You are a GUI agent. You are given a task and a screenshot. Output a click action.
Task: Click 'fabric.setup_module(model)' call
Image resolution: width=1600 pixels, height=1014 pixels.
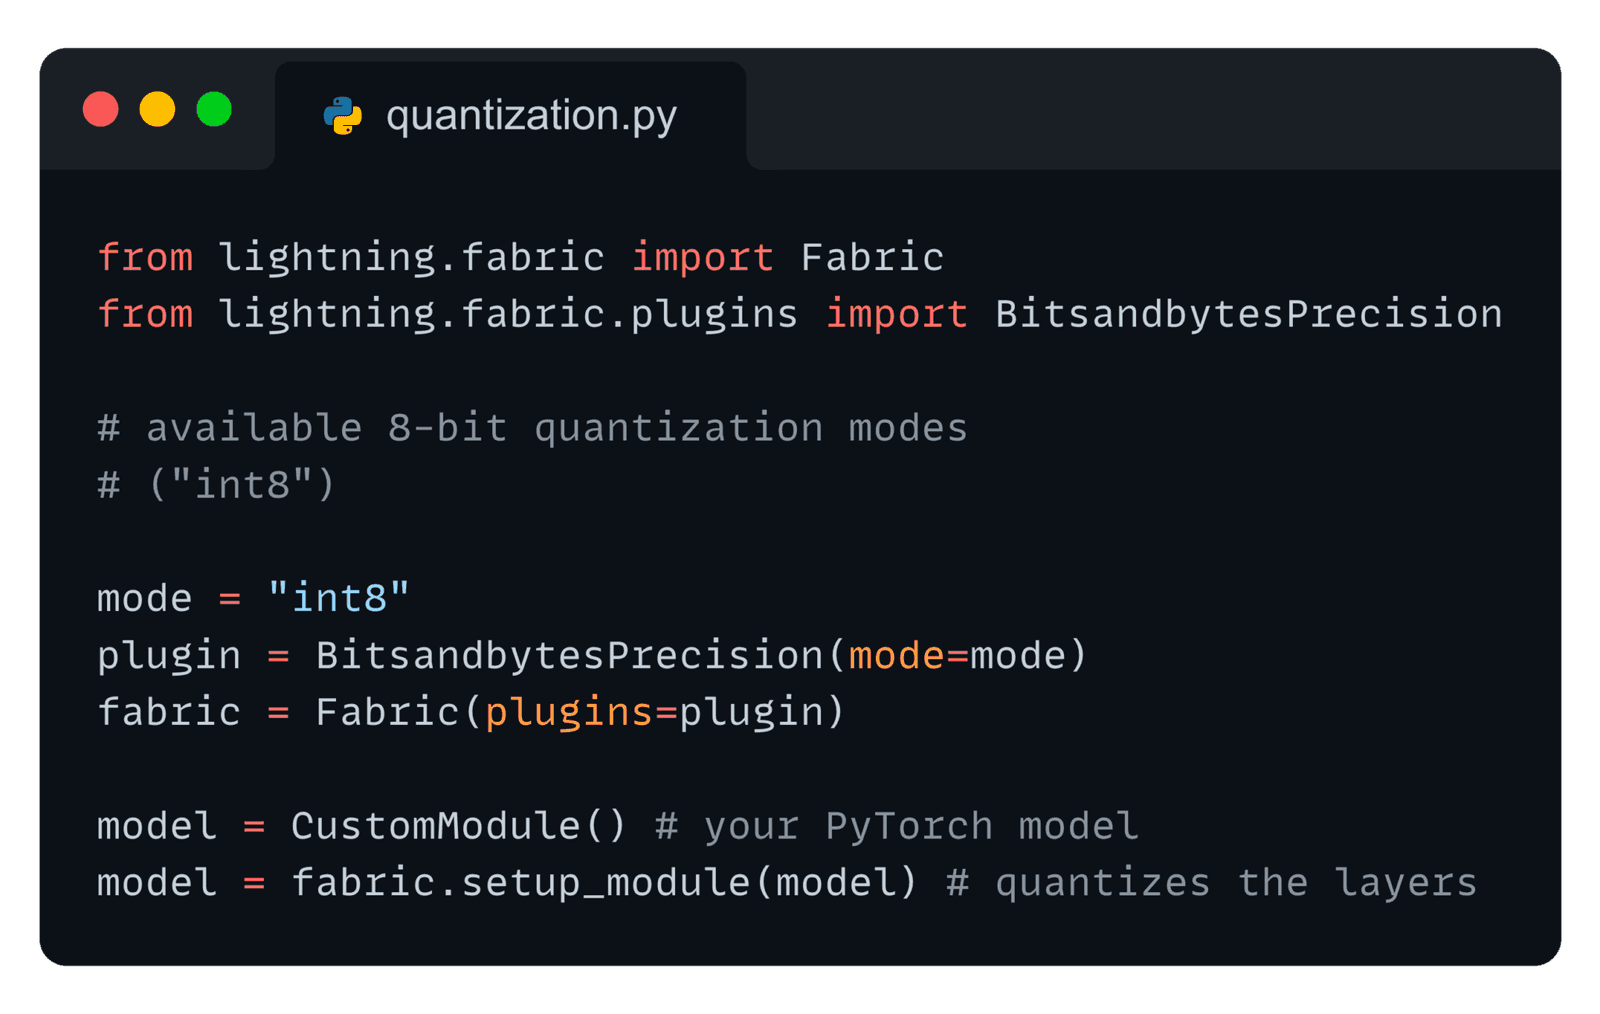coord(604,884)
